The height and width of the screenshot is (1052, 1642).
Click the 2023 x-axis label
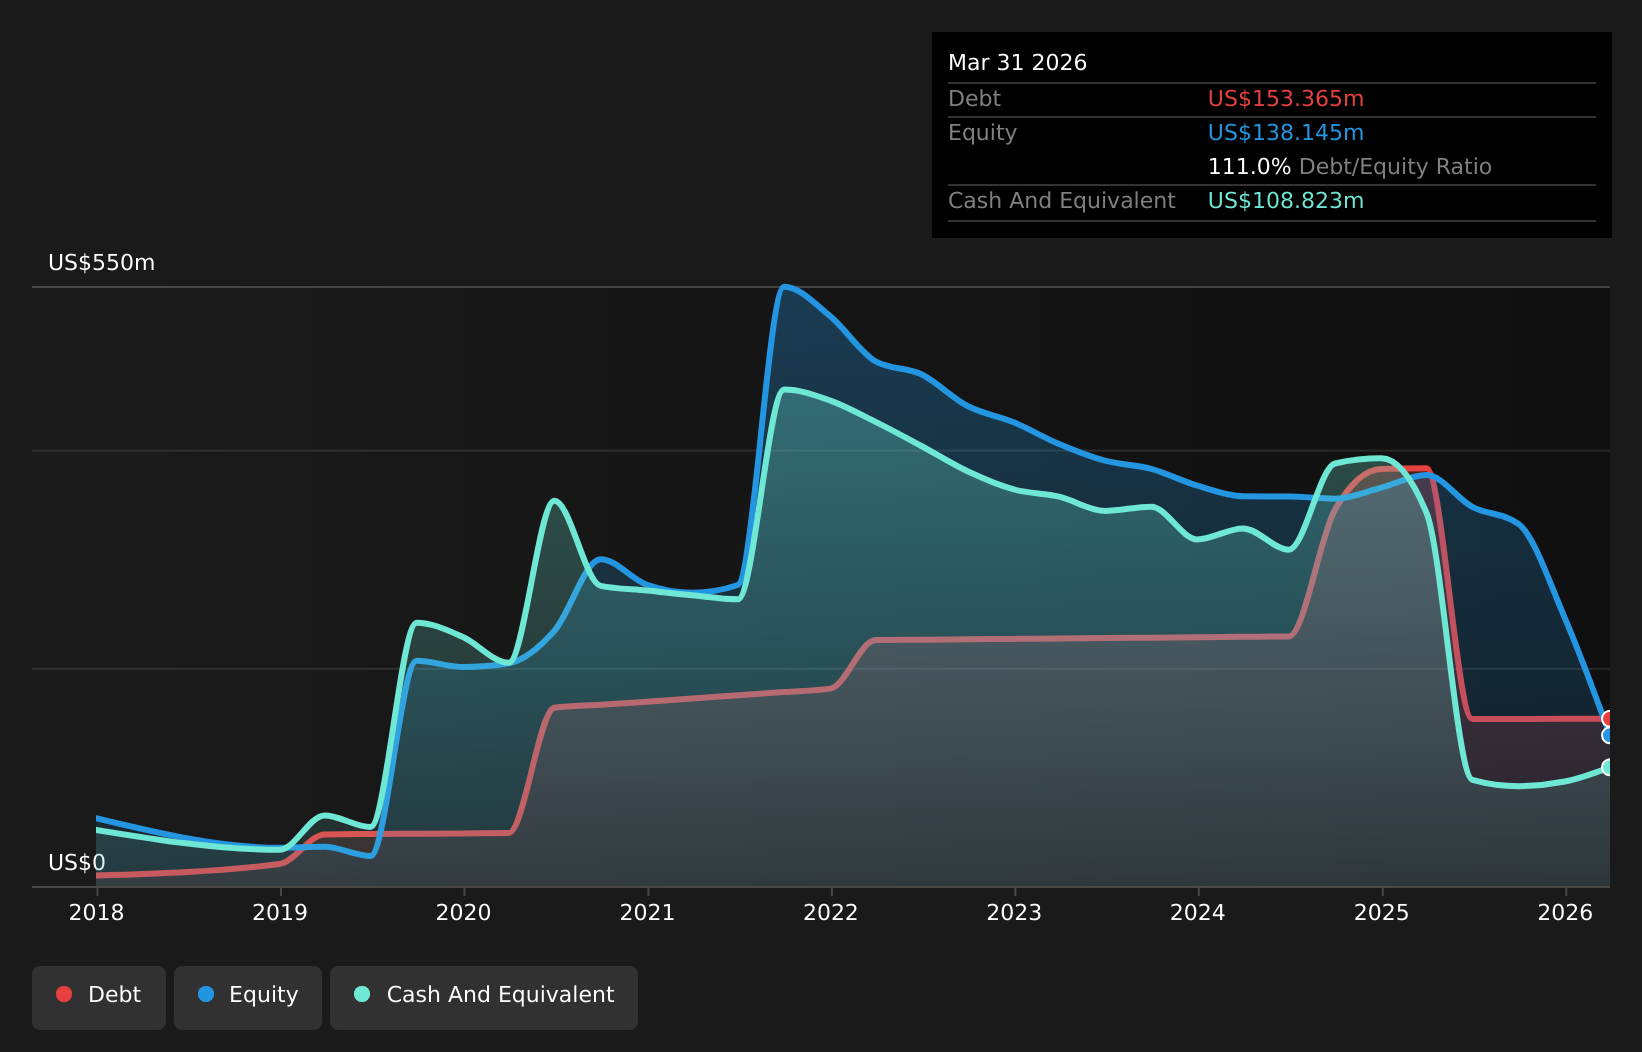[x=1015, y=913]
